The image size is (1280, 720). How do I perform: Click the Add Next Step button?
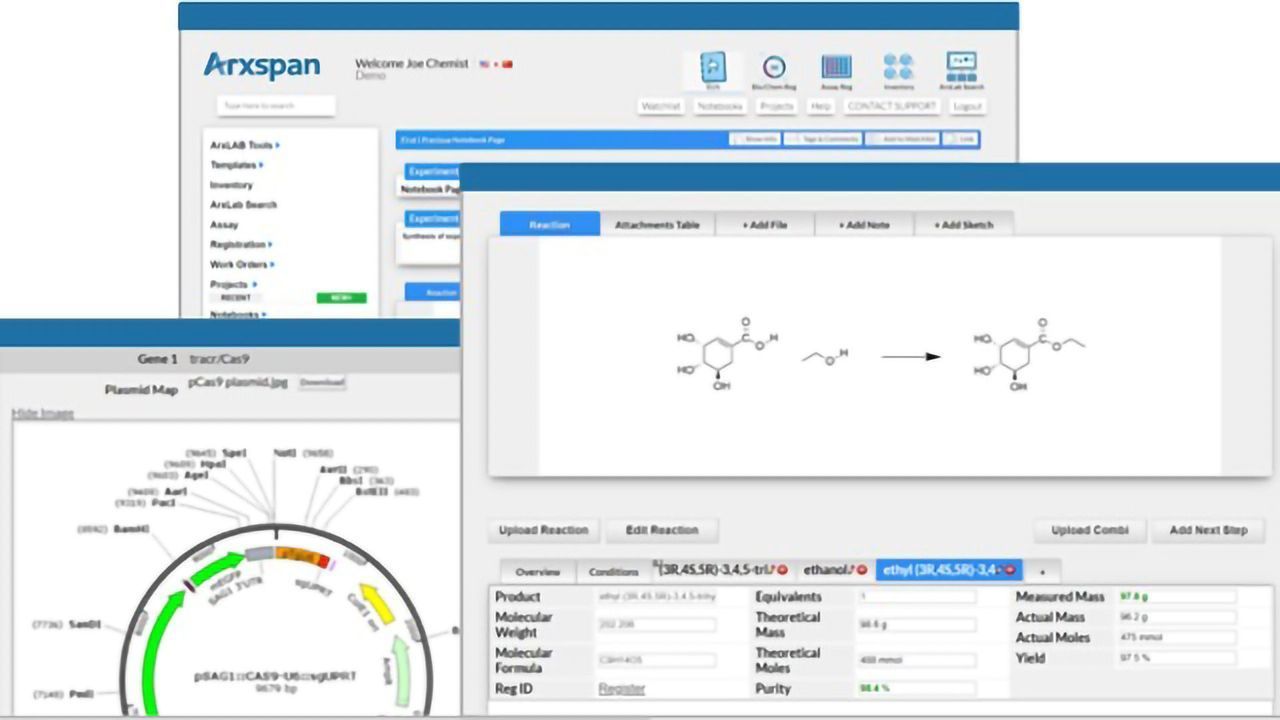coord(1208,530)
